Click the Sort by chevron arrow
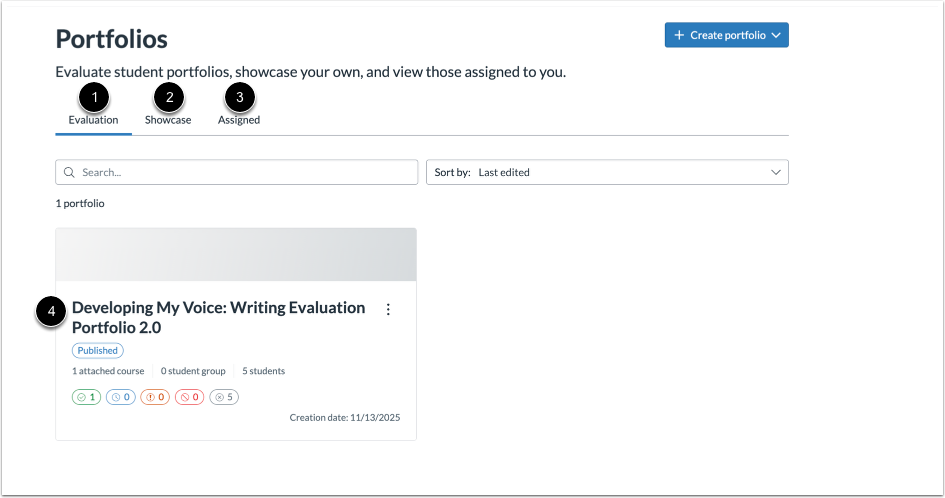The height and width of the screenshot is (498, 945). point(776,172)
